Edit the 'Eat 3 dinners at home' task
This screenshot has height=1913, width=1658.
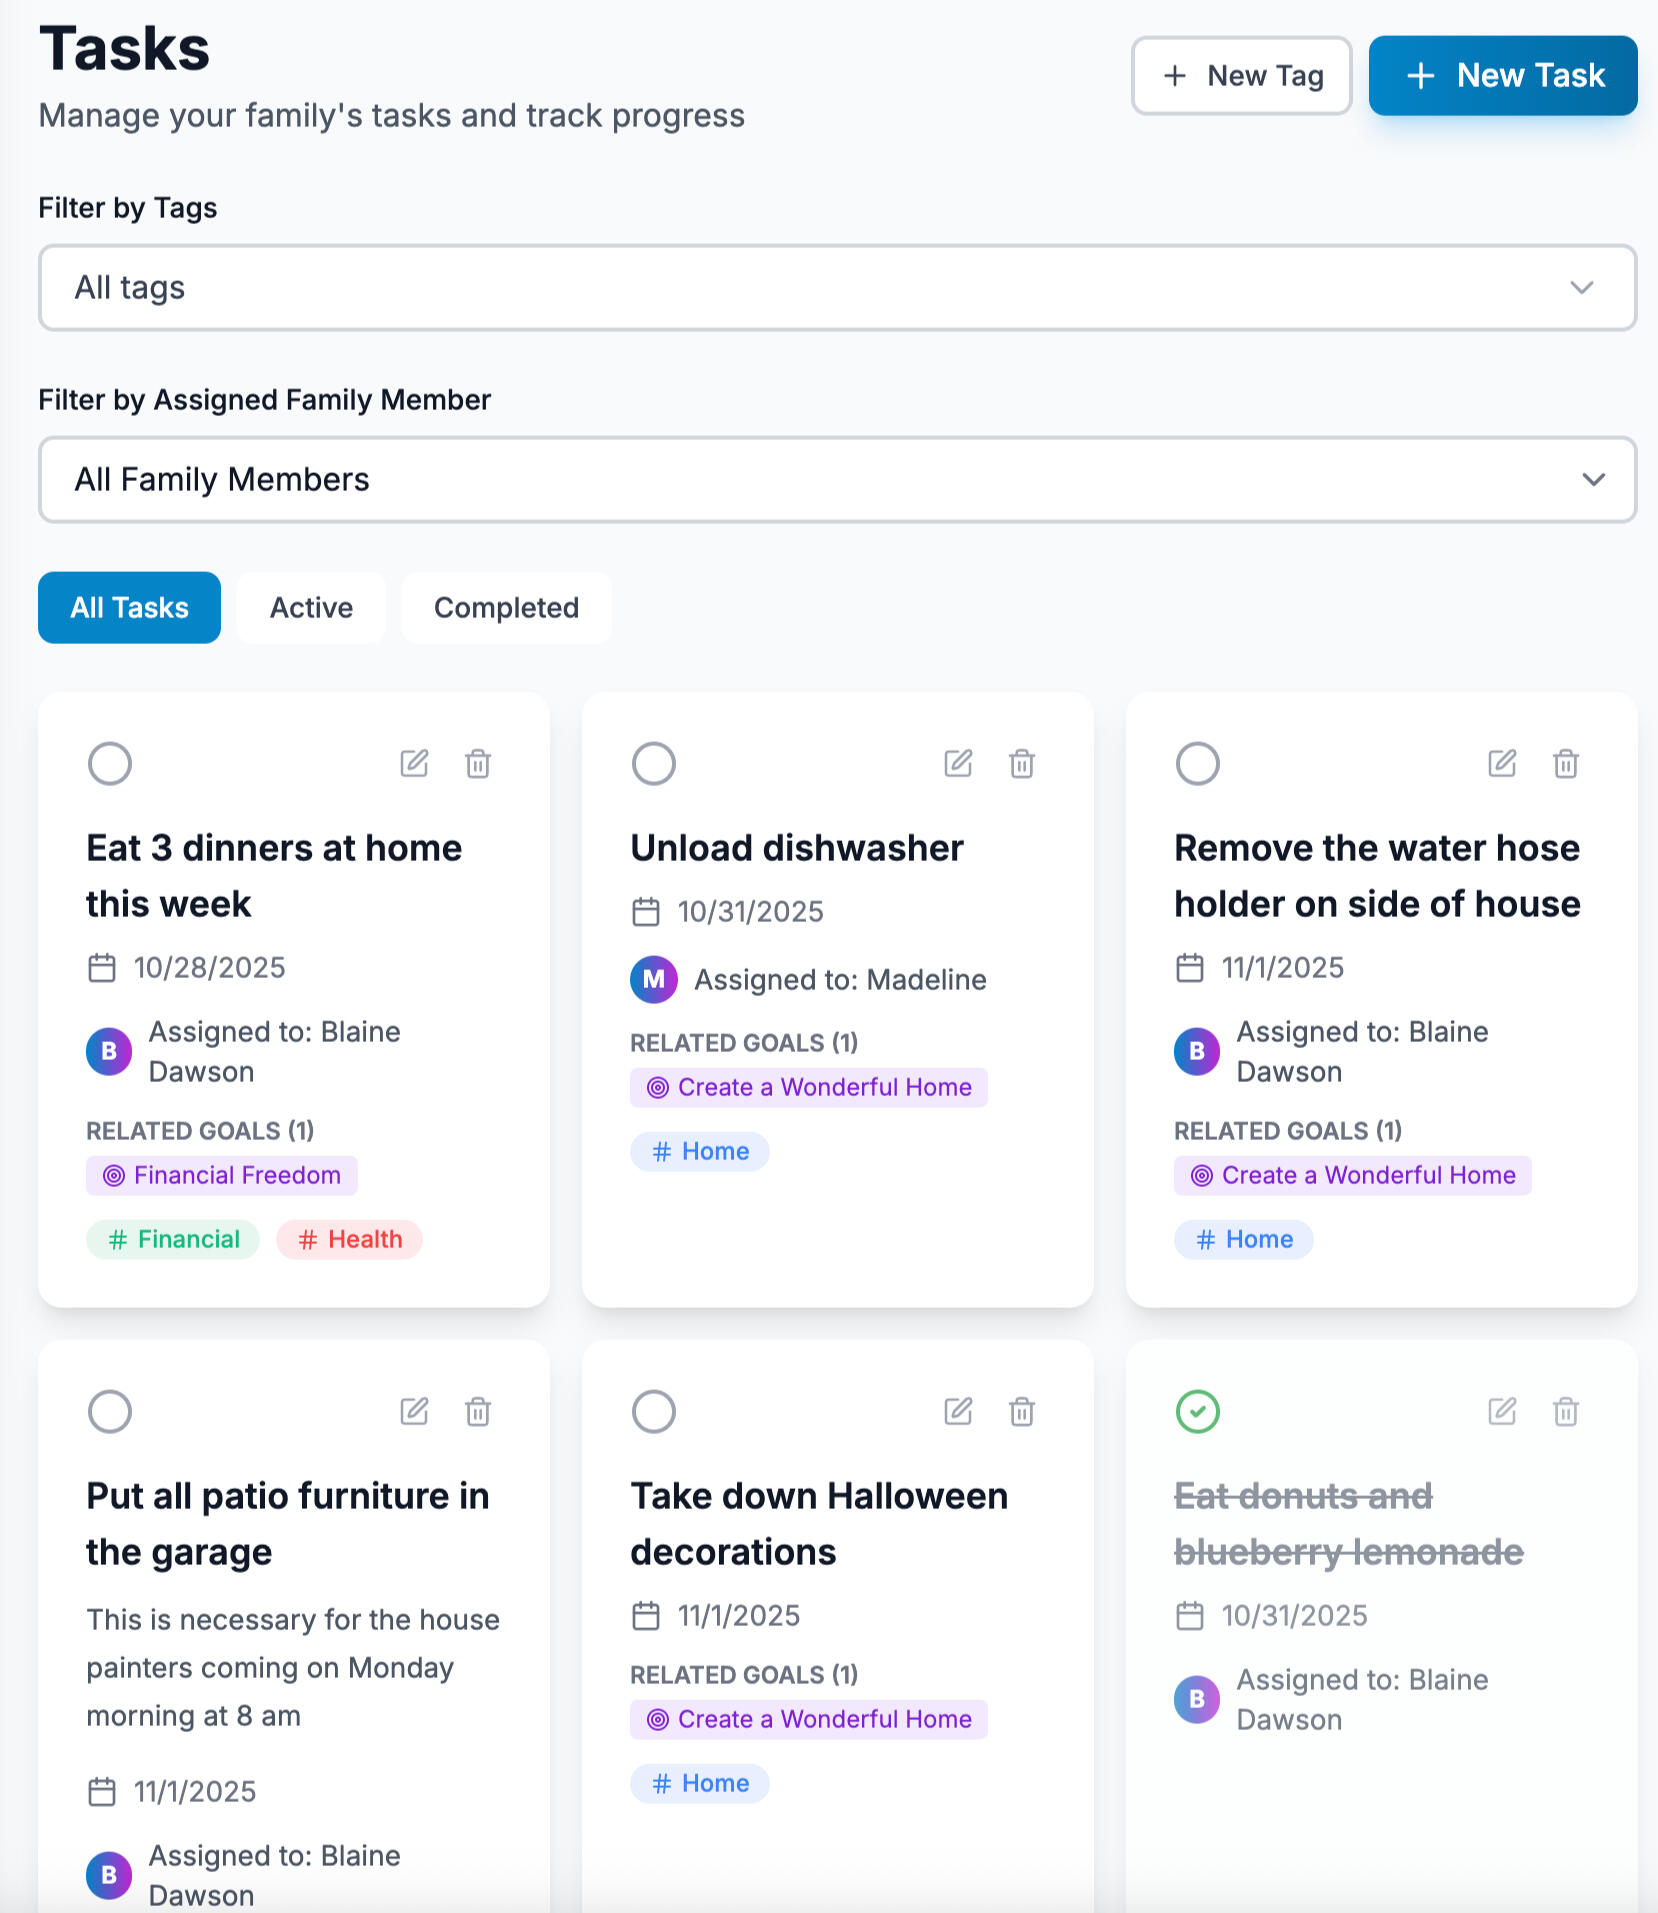414,764
